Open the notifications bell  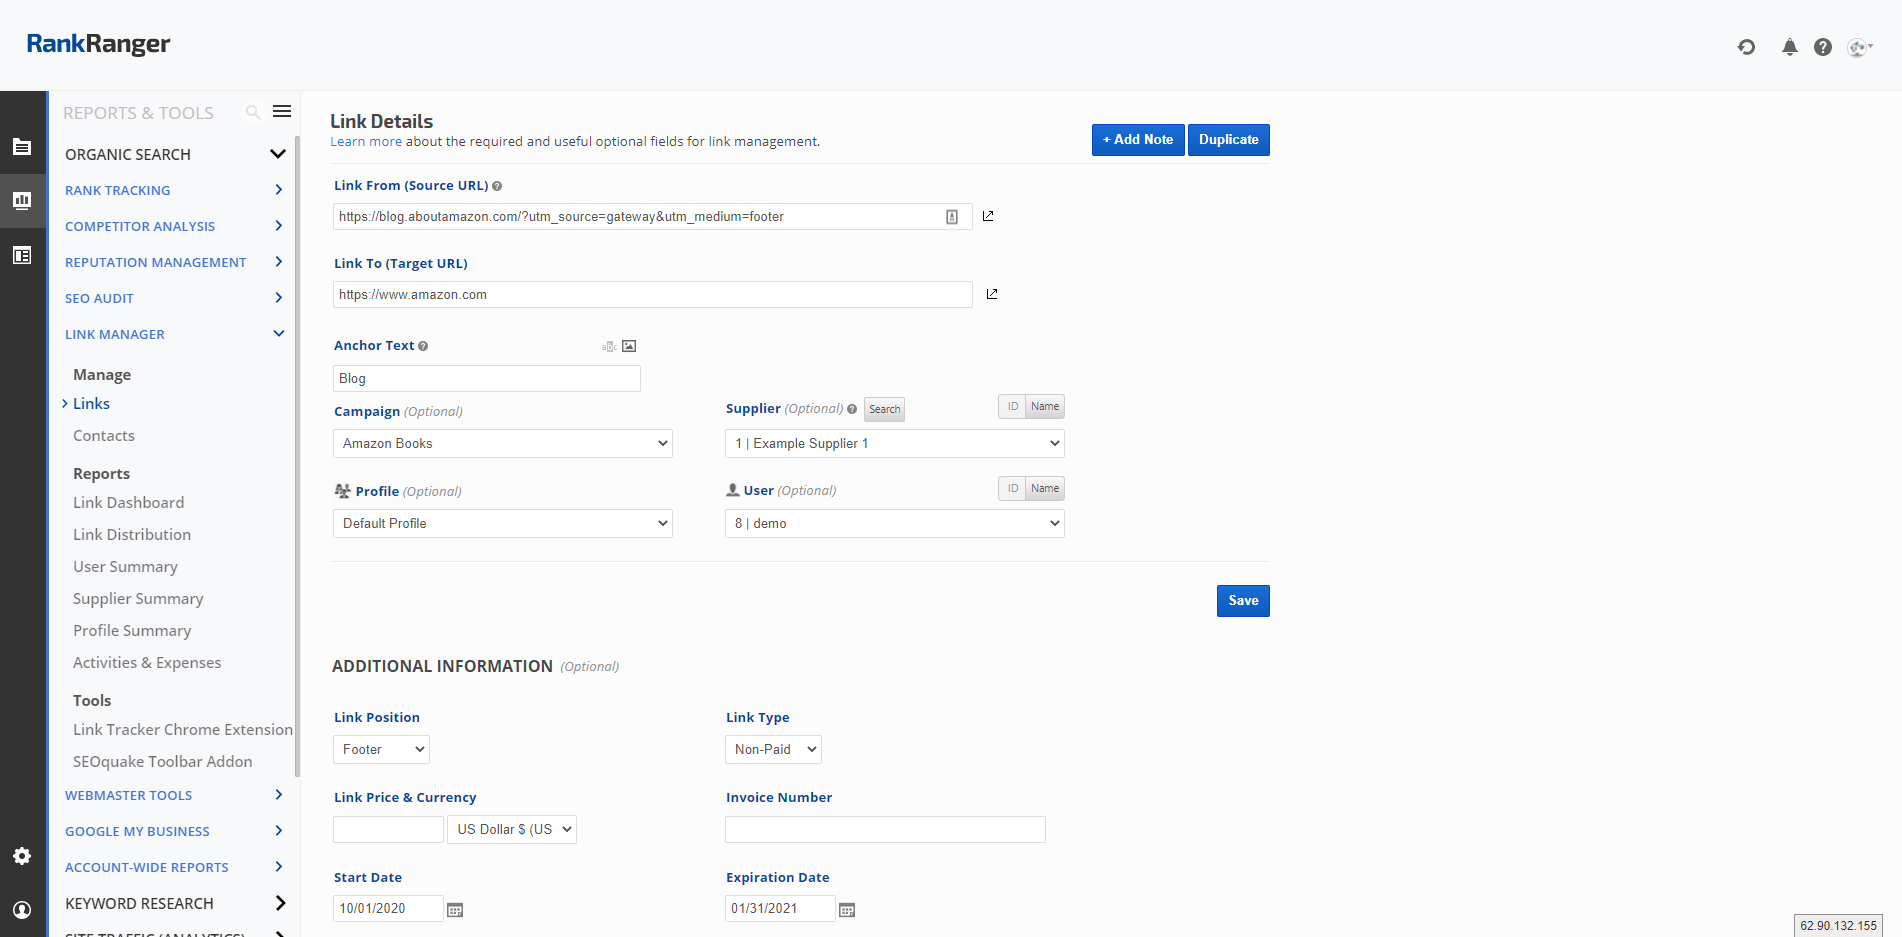click(1789, 47)
